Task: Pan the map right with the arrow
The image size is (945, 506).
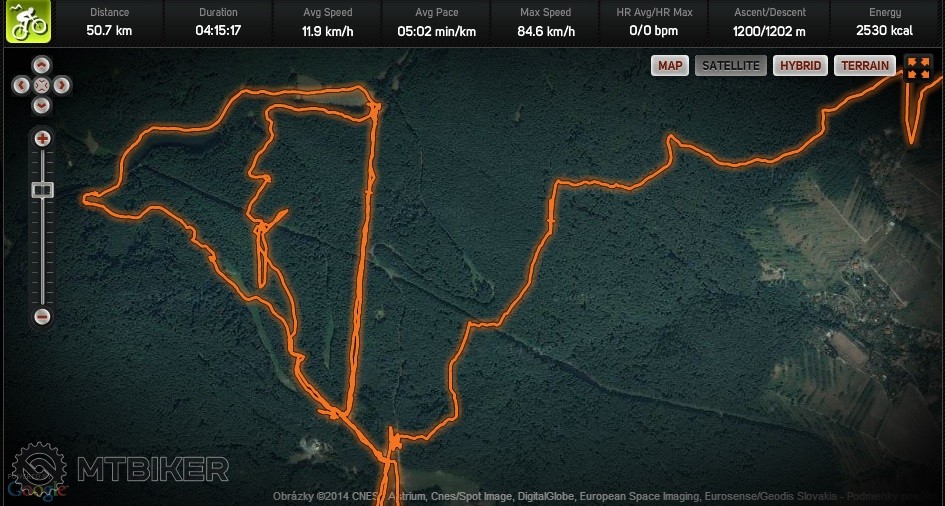Action: 61,86
